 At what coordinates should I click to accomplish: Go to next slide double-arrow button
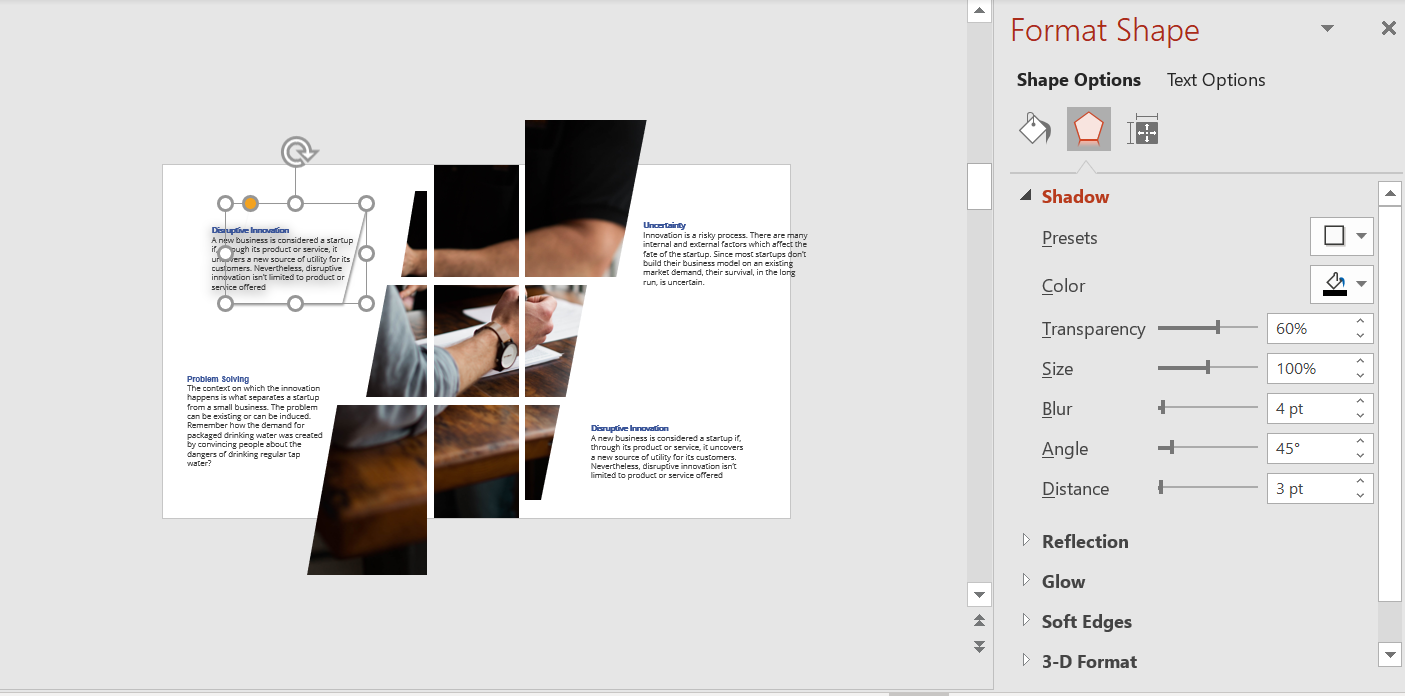[x=979, y=647]
